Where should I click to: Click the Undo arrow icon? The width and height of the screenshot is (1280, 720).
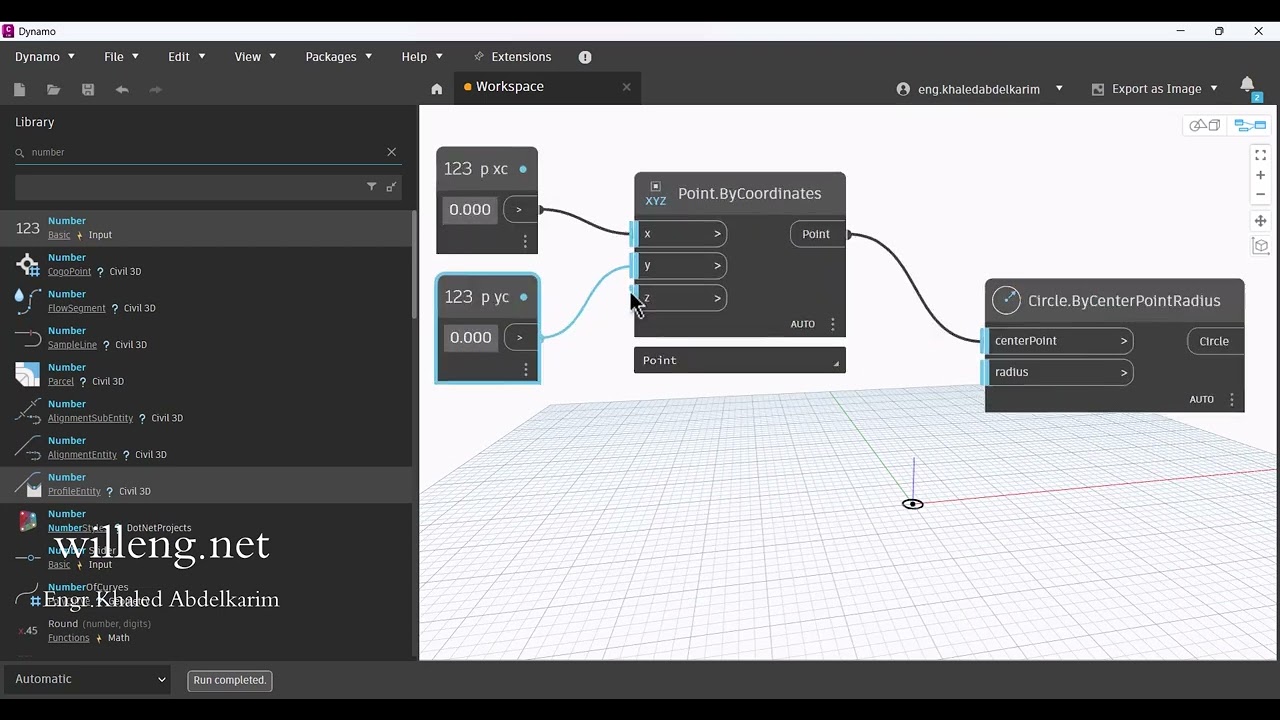[122, 89]
